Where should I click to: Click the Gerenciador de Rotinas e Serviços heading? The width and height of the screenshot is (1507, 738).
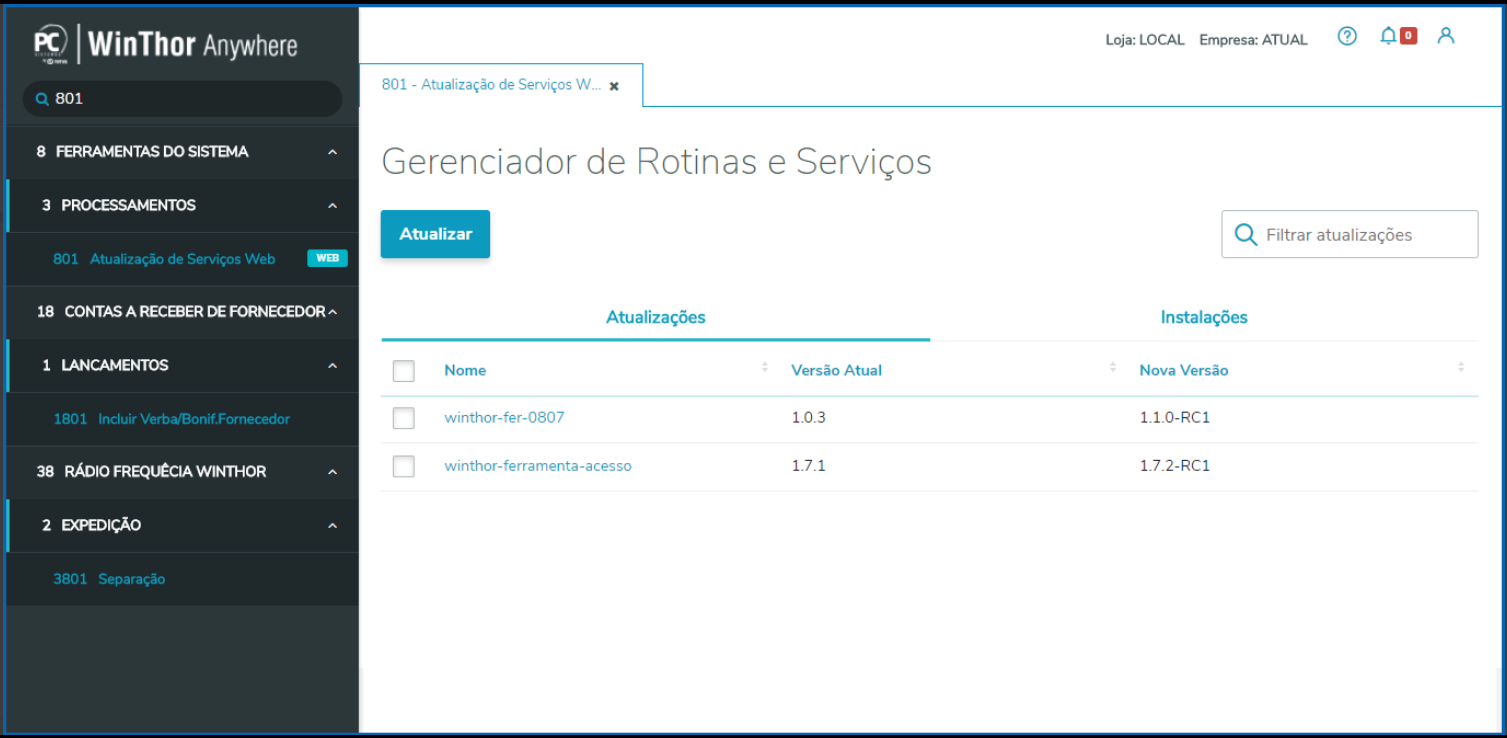pyautogui.click(x=656, y=162)
